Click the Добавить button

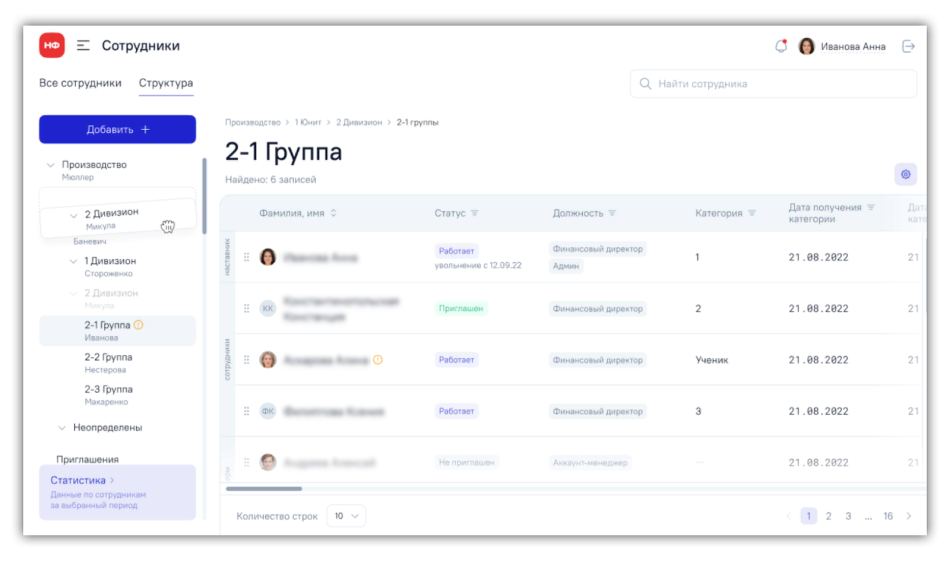coord(118,130)
